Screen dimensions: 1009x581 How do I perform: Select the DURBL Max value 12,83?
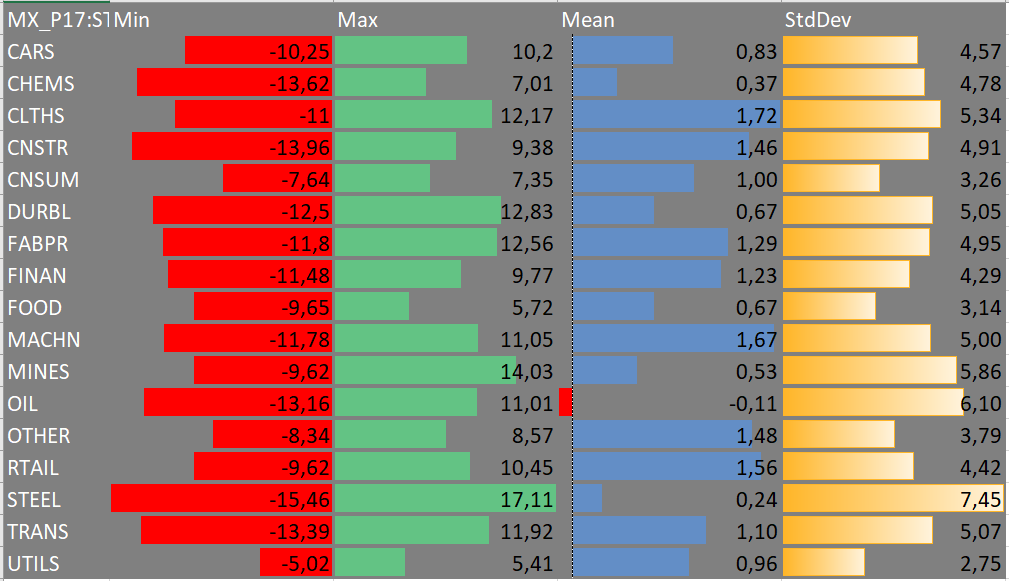click(x=526, y=212)
